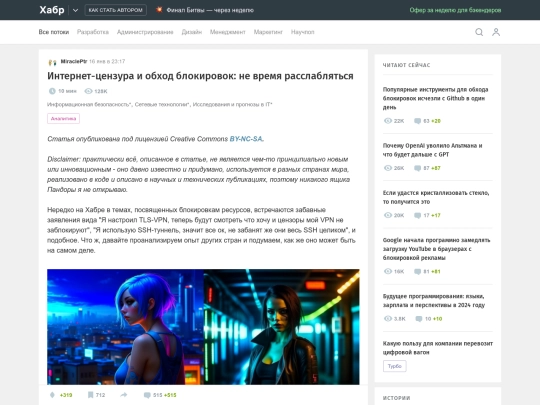The height and width of the screenshot is (405, 540).
Task: Click the article publication date
Action: pos(107,61)
